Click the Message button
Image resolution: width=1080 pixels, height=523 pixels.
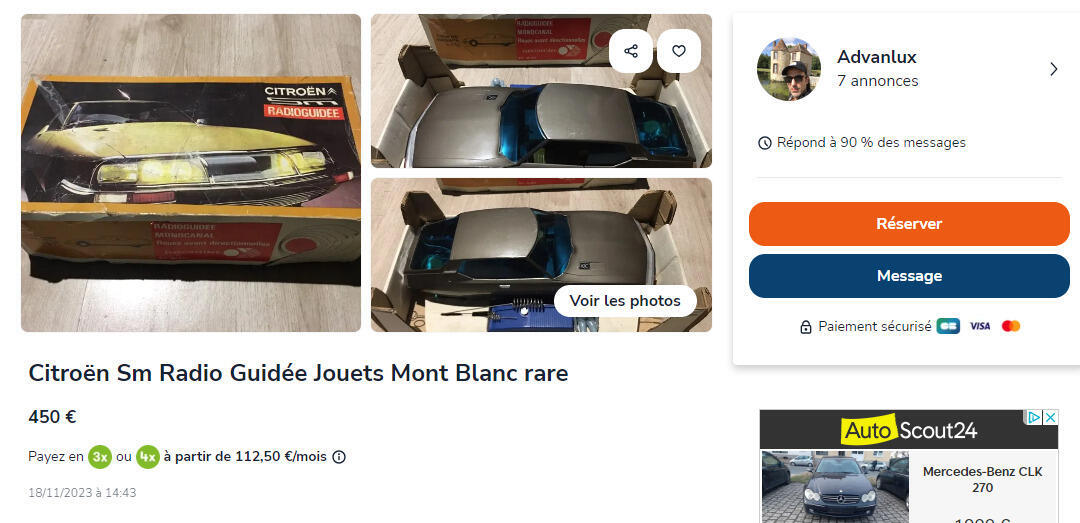(x=909, y=276)
